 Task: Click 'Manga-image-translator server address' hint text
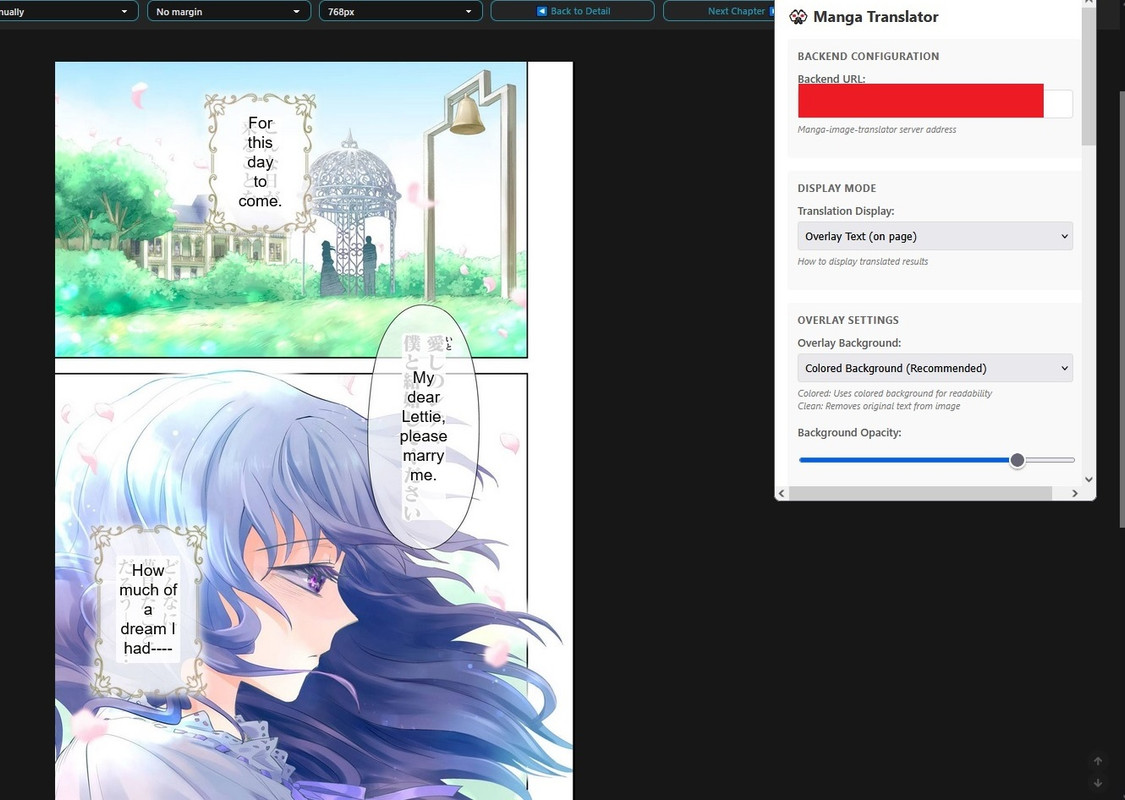[x=877, y=130]
